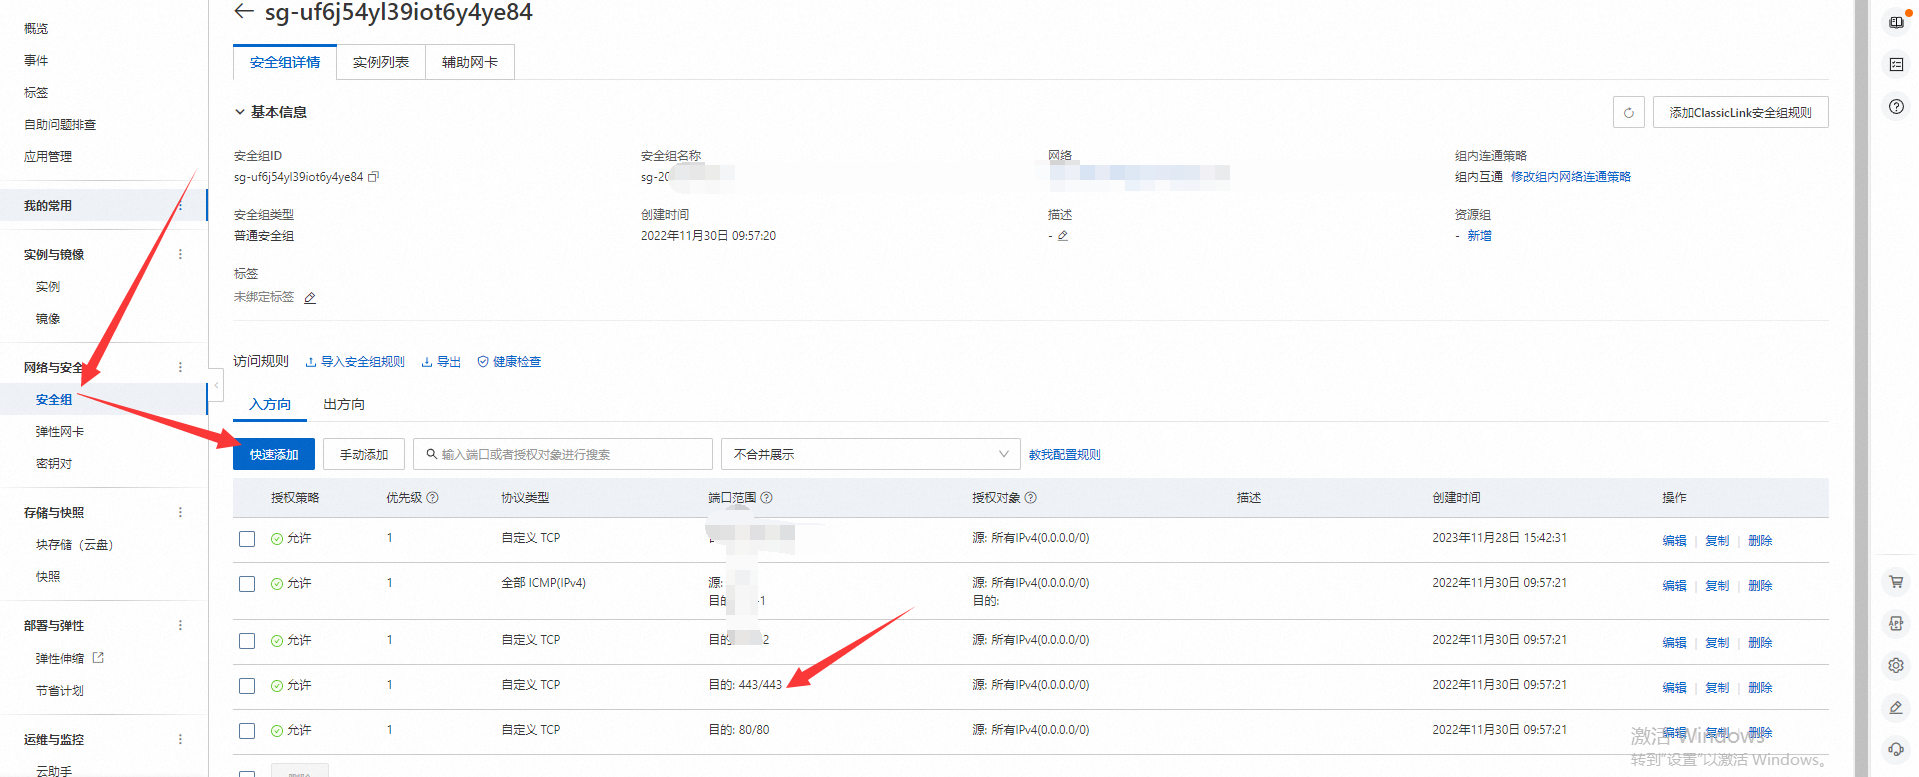Image resolution: width=1919 pixels, height=777 pixels.
Task: Open the shopping cart icon in right sidebar
Action: (x=1895, y=581)
